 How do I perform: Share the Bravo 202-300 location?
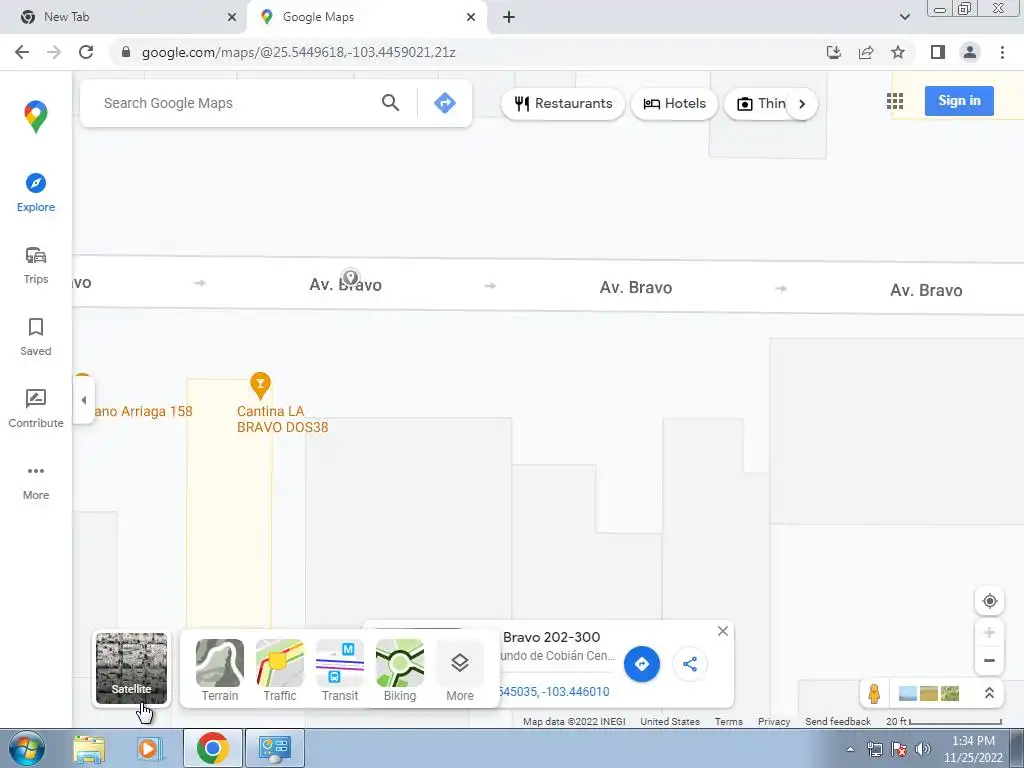(690, 664)
